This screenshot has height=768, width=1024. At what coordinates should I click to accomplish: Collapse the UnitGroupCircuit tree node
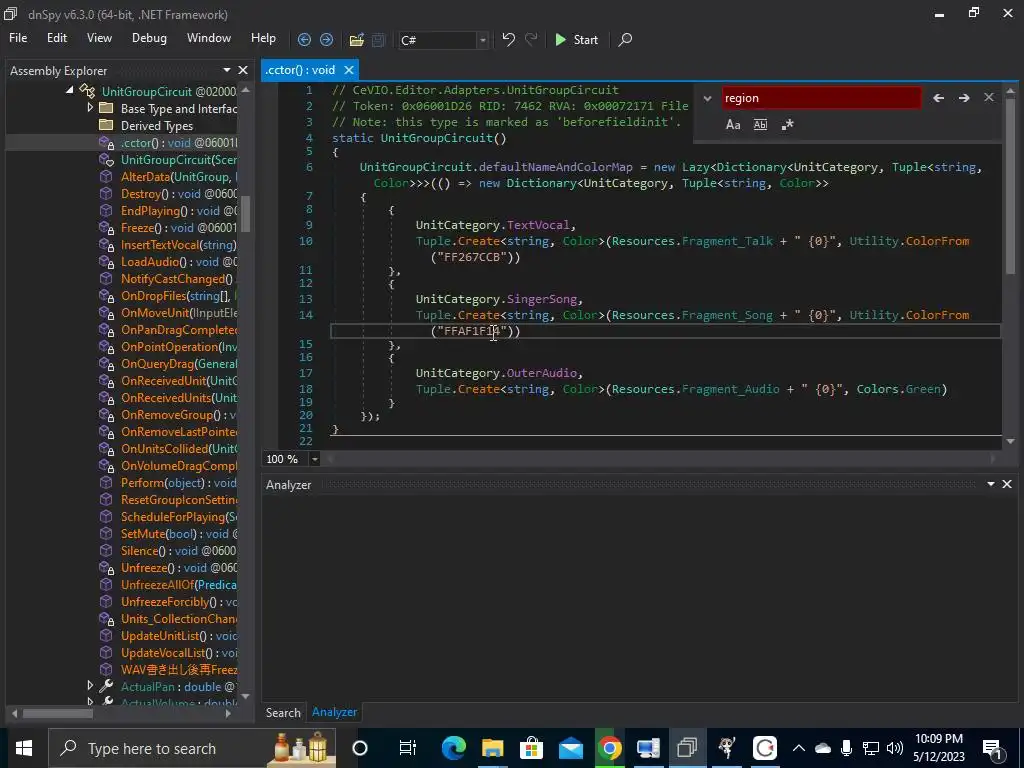pyautogui.click(x=70, y=90)
